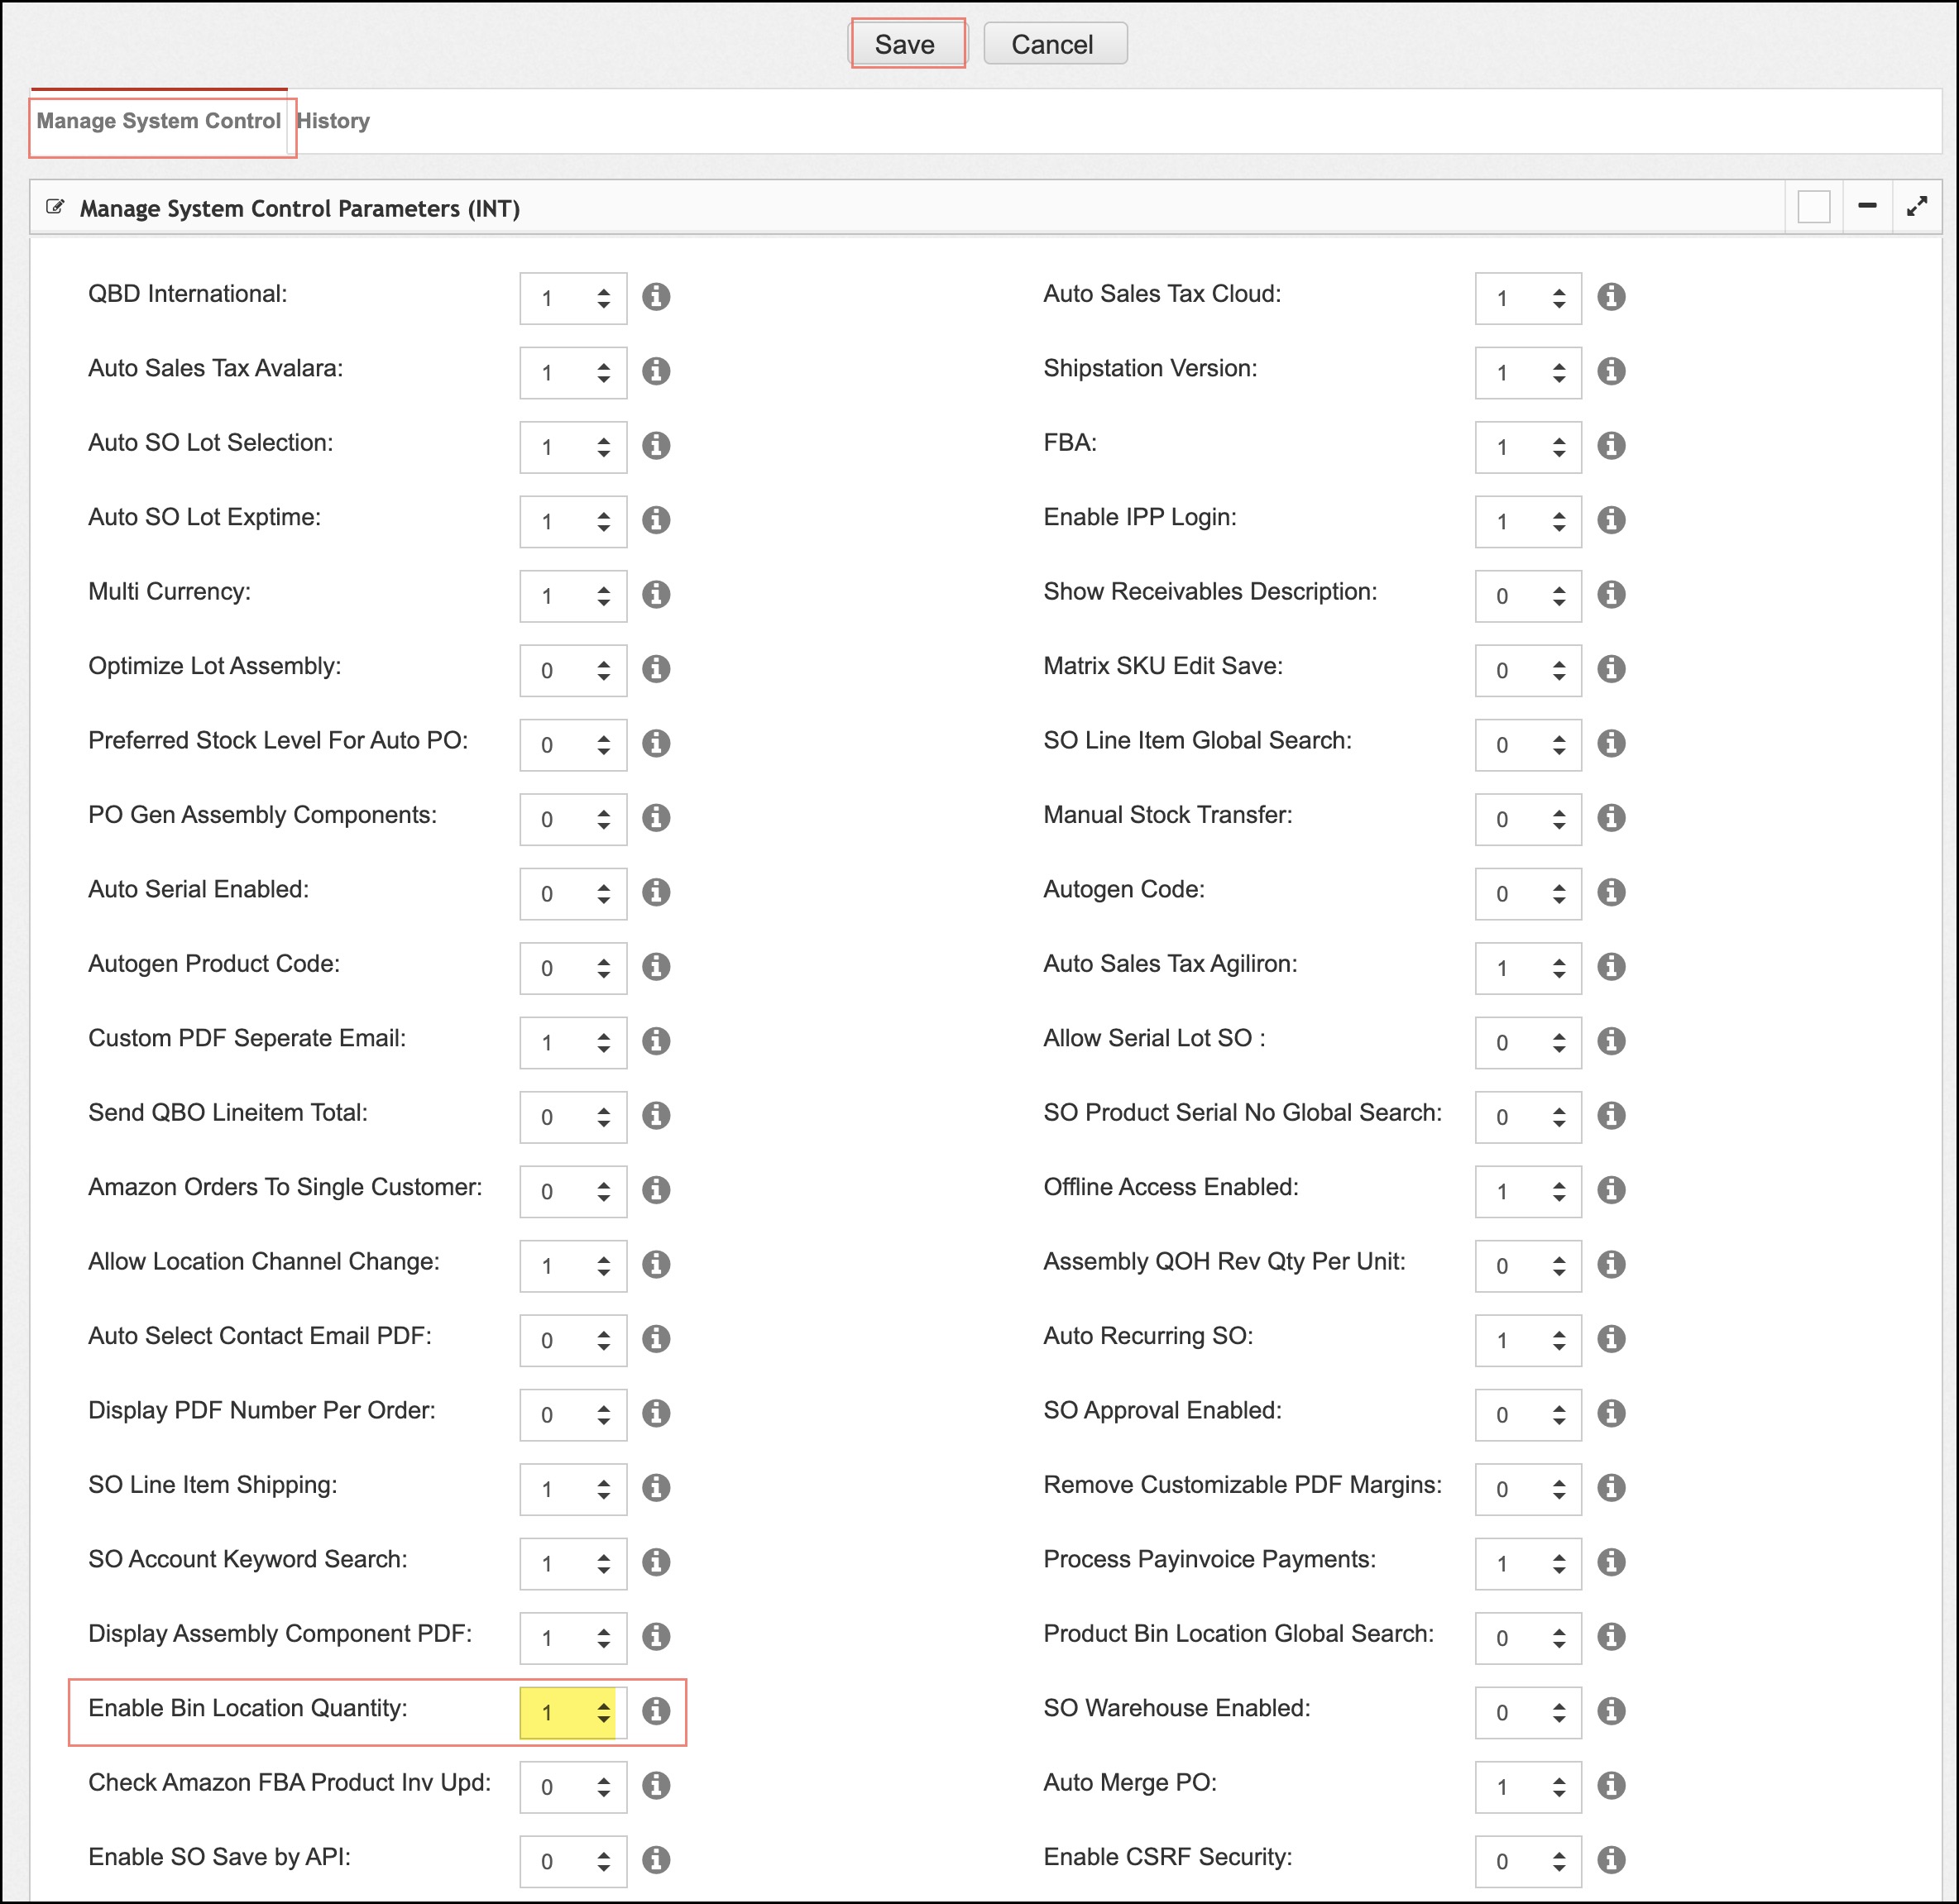Open the History tab
Image resolution: width=1959 pixels, height=1904 pixels.
coord(333,121)
